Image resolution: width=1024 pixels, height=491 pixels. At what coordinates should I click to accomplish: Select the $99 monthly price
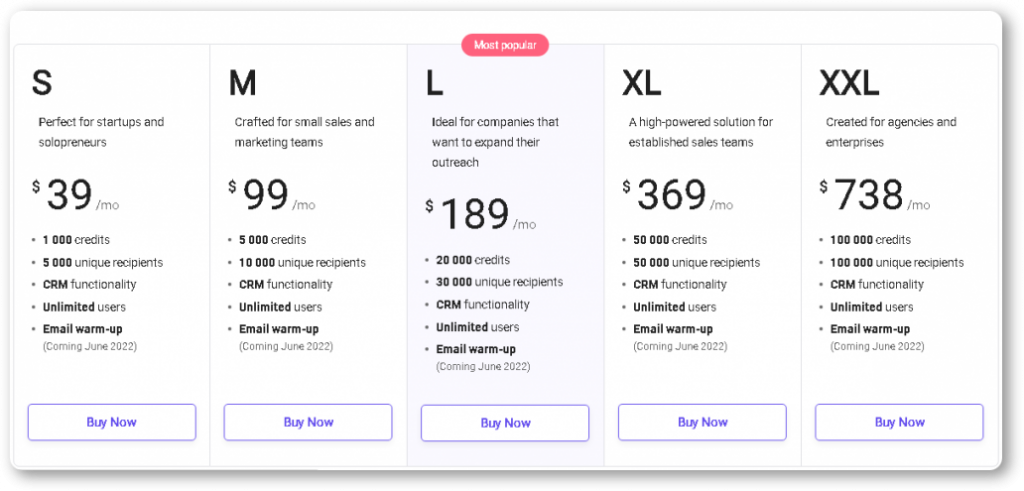[x=272, y=195]
